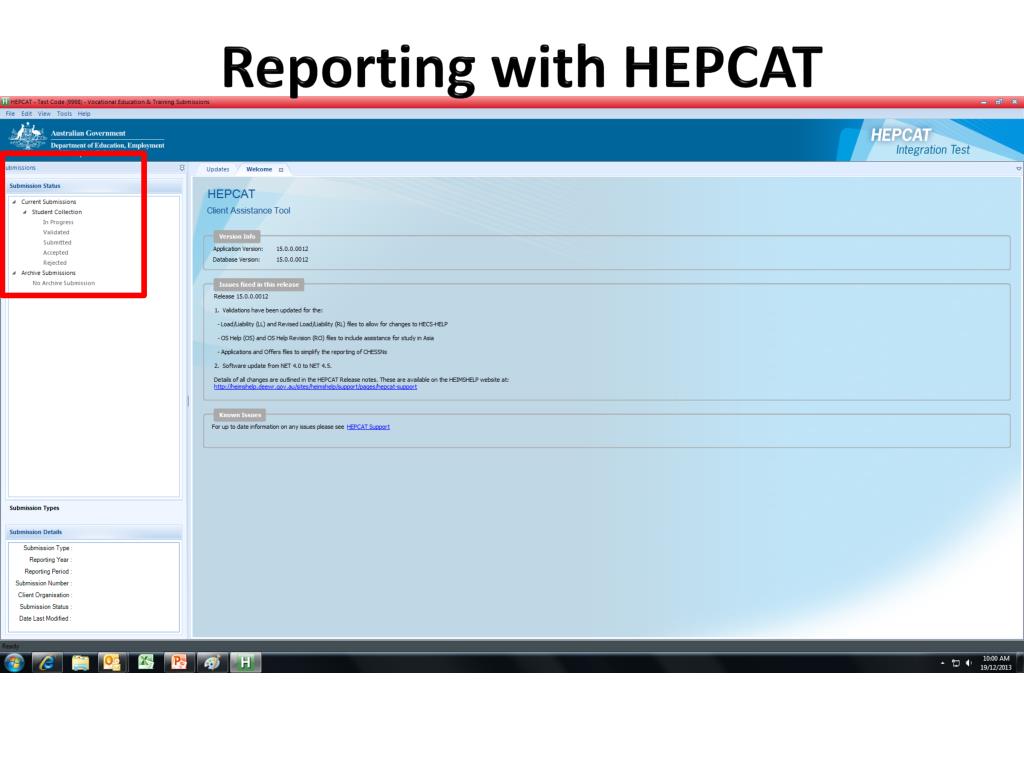1024x768 pixels.
Task: Select Current Submissions tree node
Action: [48, 202]
